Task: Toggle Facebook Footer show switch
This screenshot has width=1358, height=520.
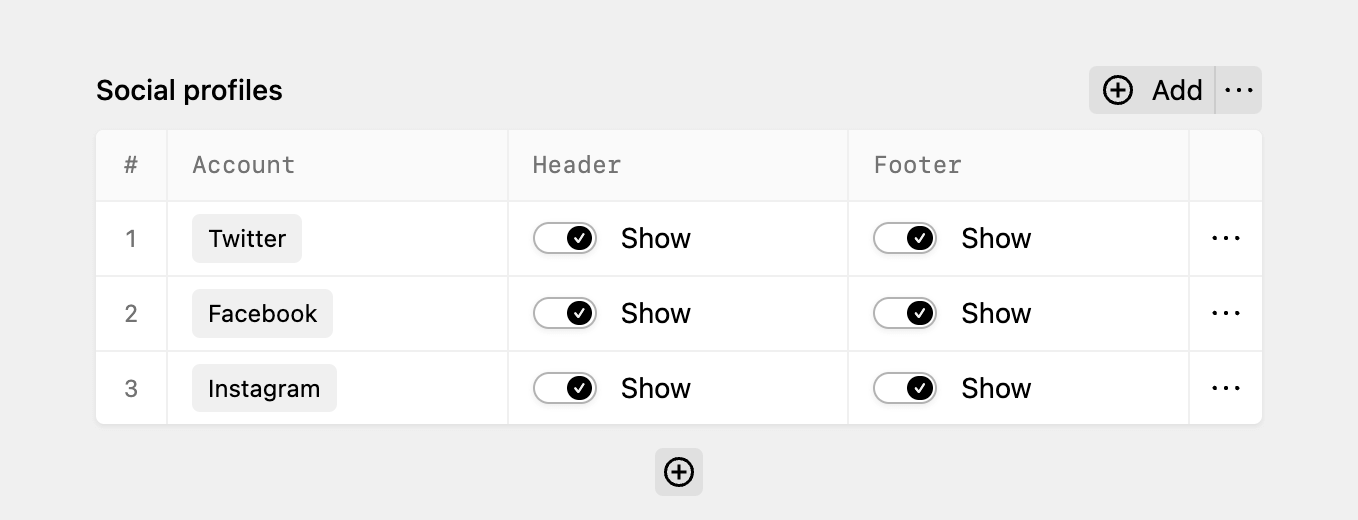Action: pyautogui.click(x=905, y=313)
